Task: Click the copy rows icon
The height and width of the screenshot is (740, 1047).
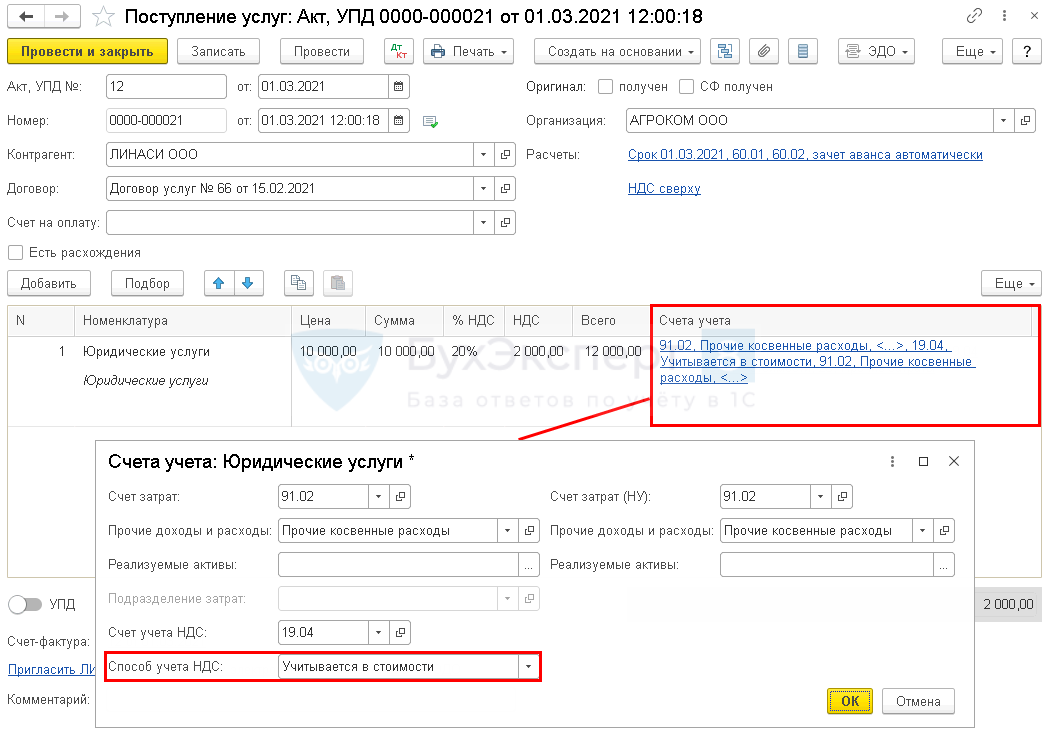Action: click(298, 283)
